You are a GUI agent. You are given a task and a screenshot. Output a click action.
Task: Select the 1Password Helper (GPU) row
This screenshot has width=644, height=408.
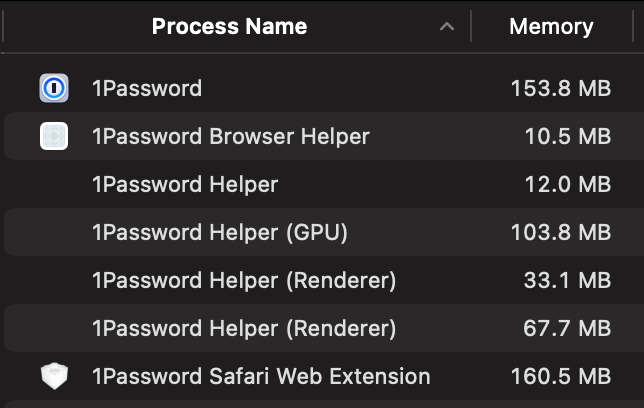point(324,232)
